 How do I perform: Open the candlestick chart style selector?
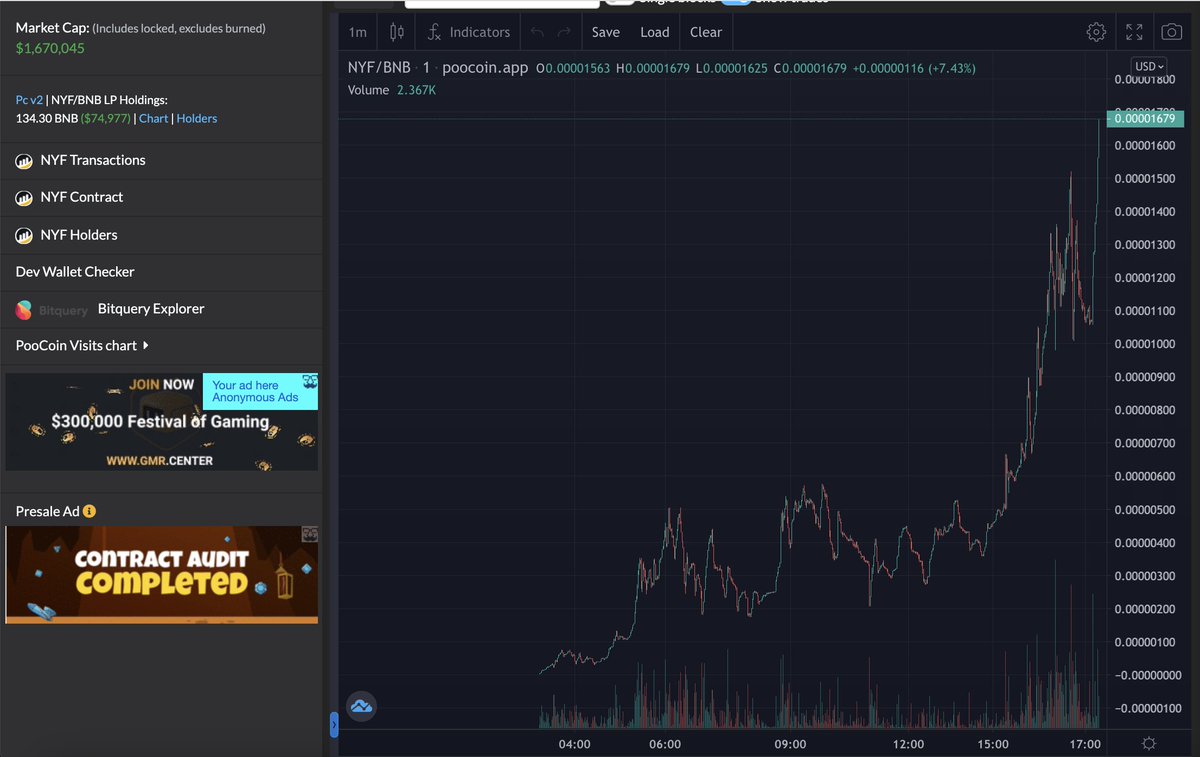[x=396, y=32]
